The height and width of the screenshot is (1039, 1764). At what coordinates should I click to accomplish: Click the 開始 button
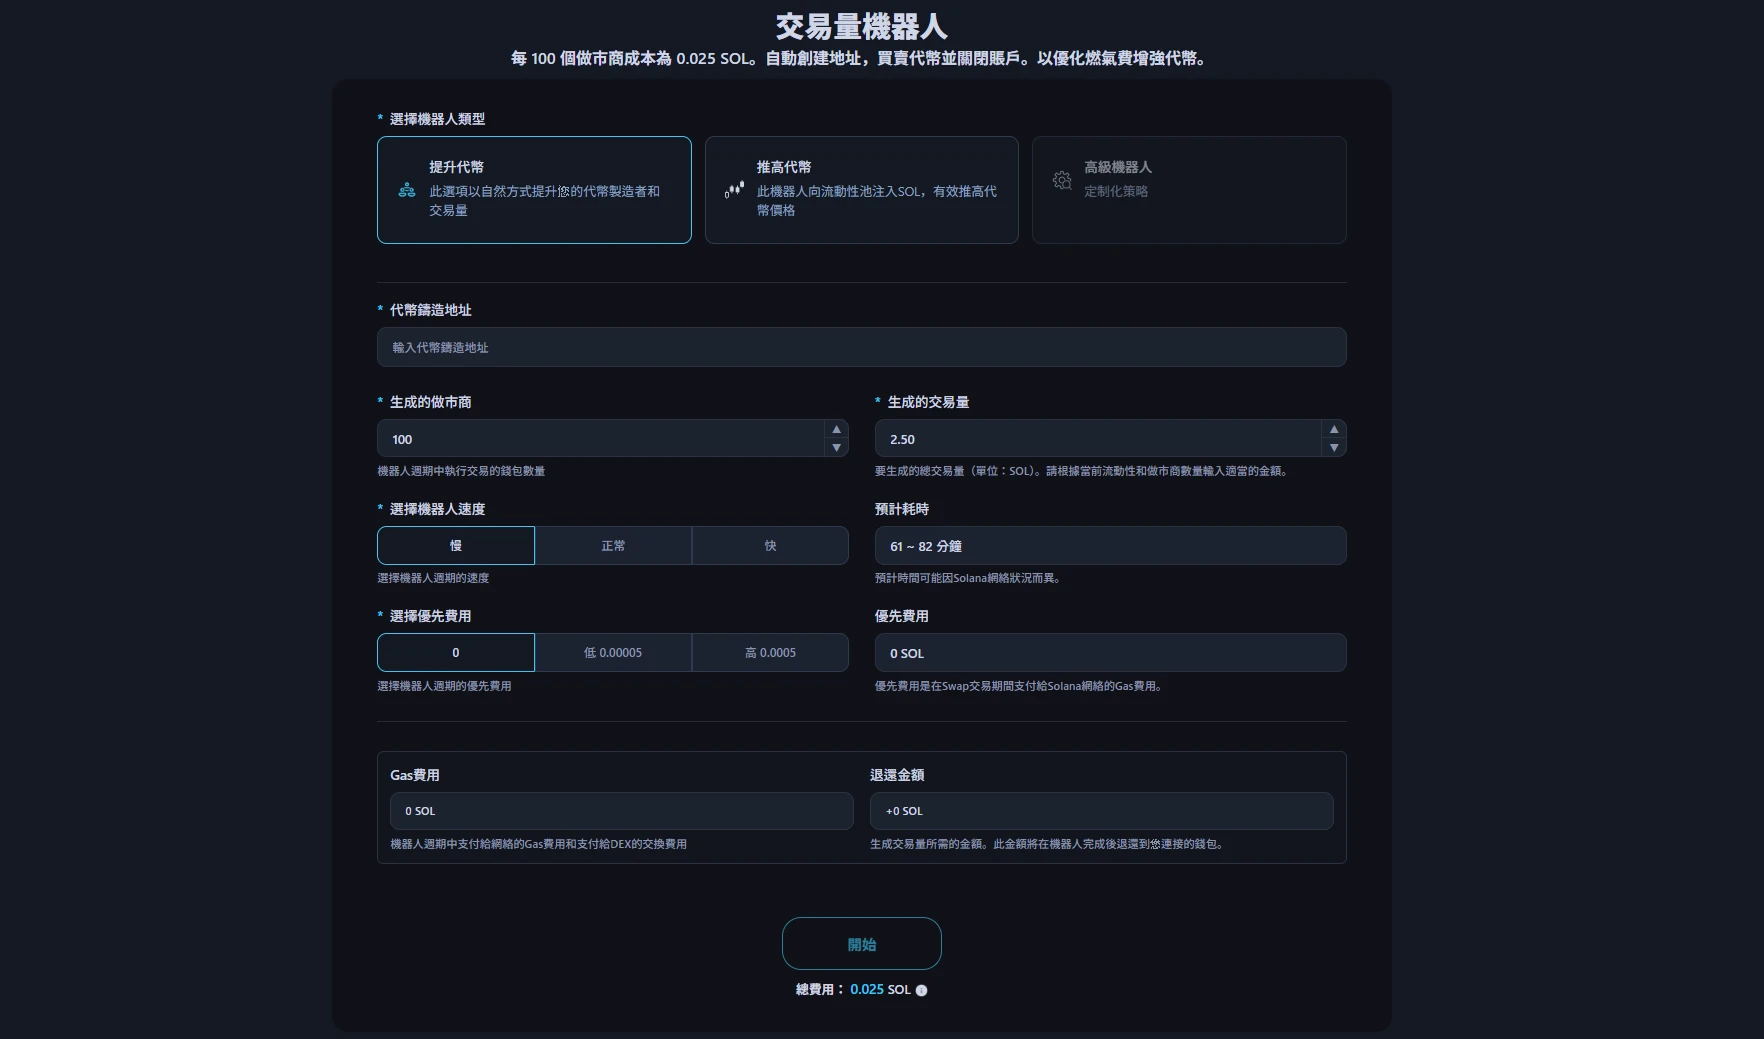(861, 943)
